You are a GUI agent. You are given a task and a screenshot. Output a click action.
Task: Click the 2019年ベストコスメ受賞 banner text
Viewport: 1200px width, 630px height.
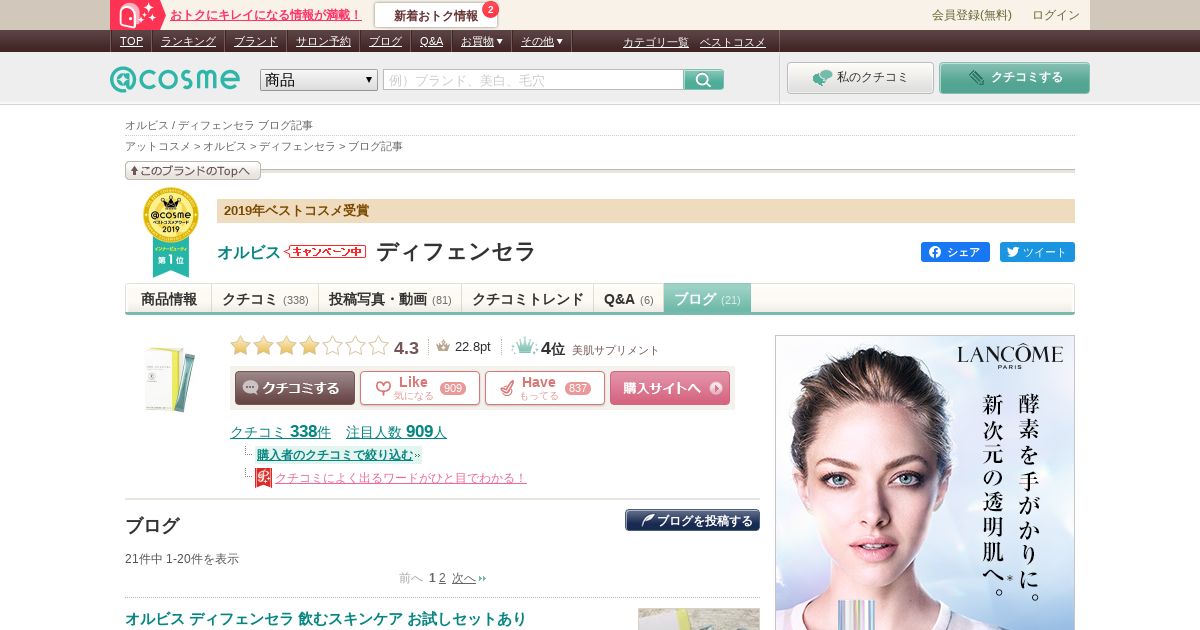tap(296, 210)
